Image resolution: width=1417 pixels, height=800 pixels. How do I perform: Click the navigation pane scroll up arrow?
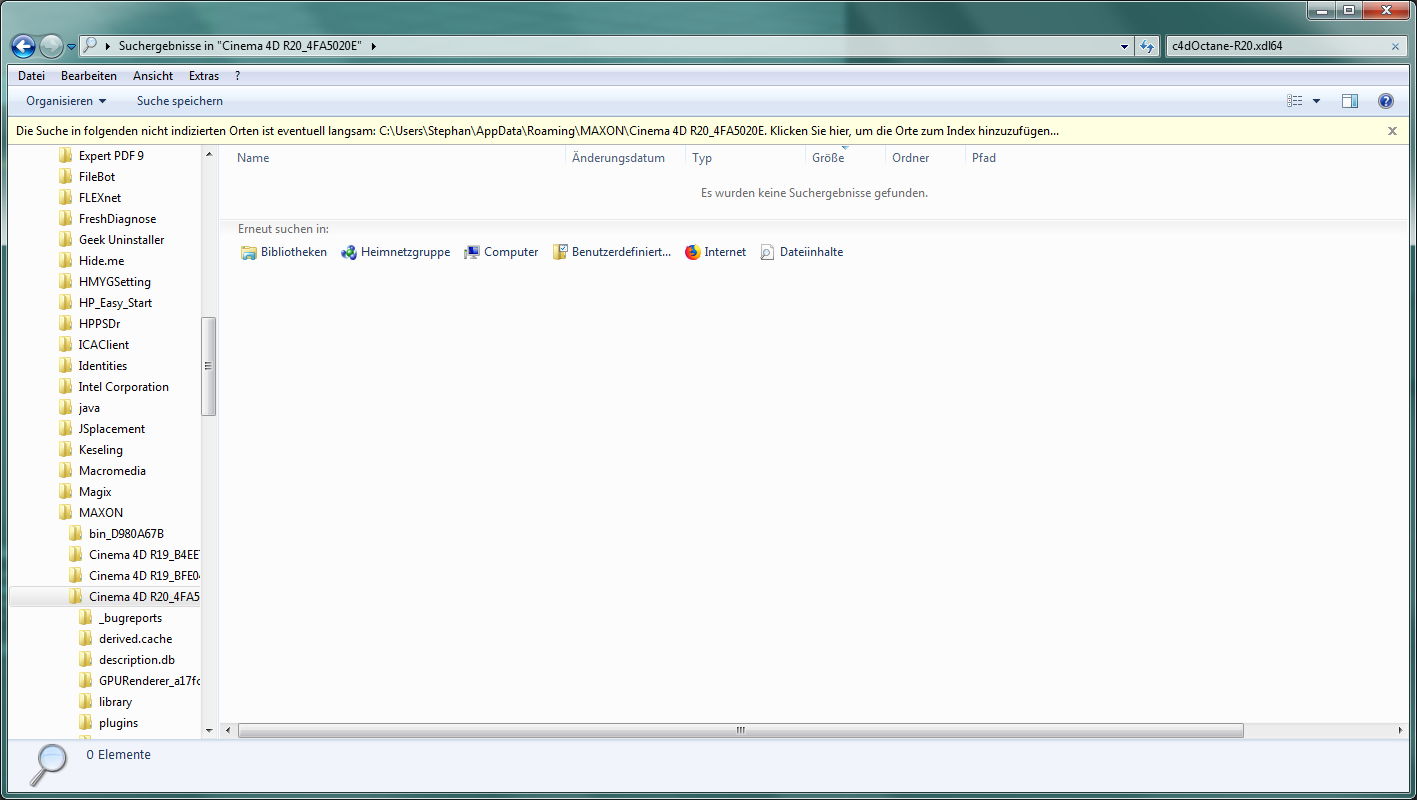209,154
